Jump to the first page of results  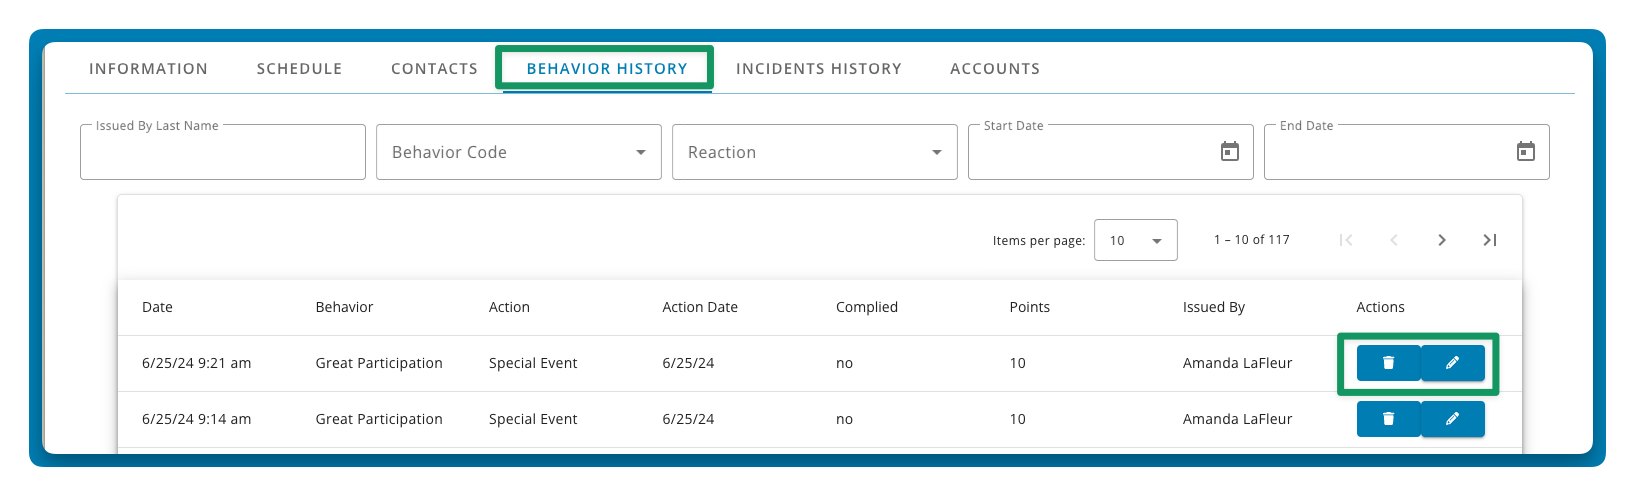(x=1346, y=240)
